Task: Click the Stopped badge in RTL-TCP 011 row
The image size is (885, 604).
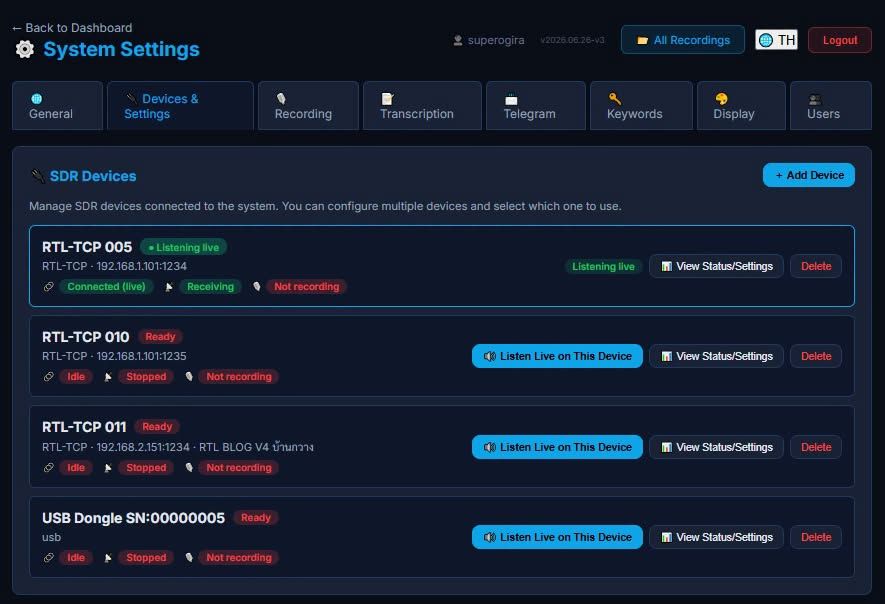Action: 146,467
